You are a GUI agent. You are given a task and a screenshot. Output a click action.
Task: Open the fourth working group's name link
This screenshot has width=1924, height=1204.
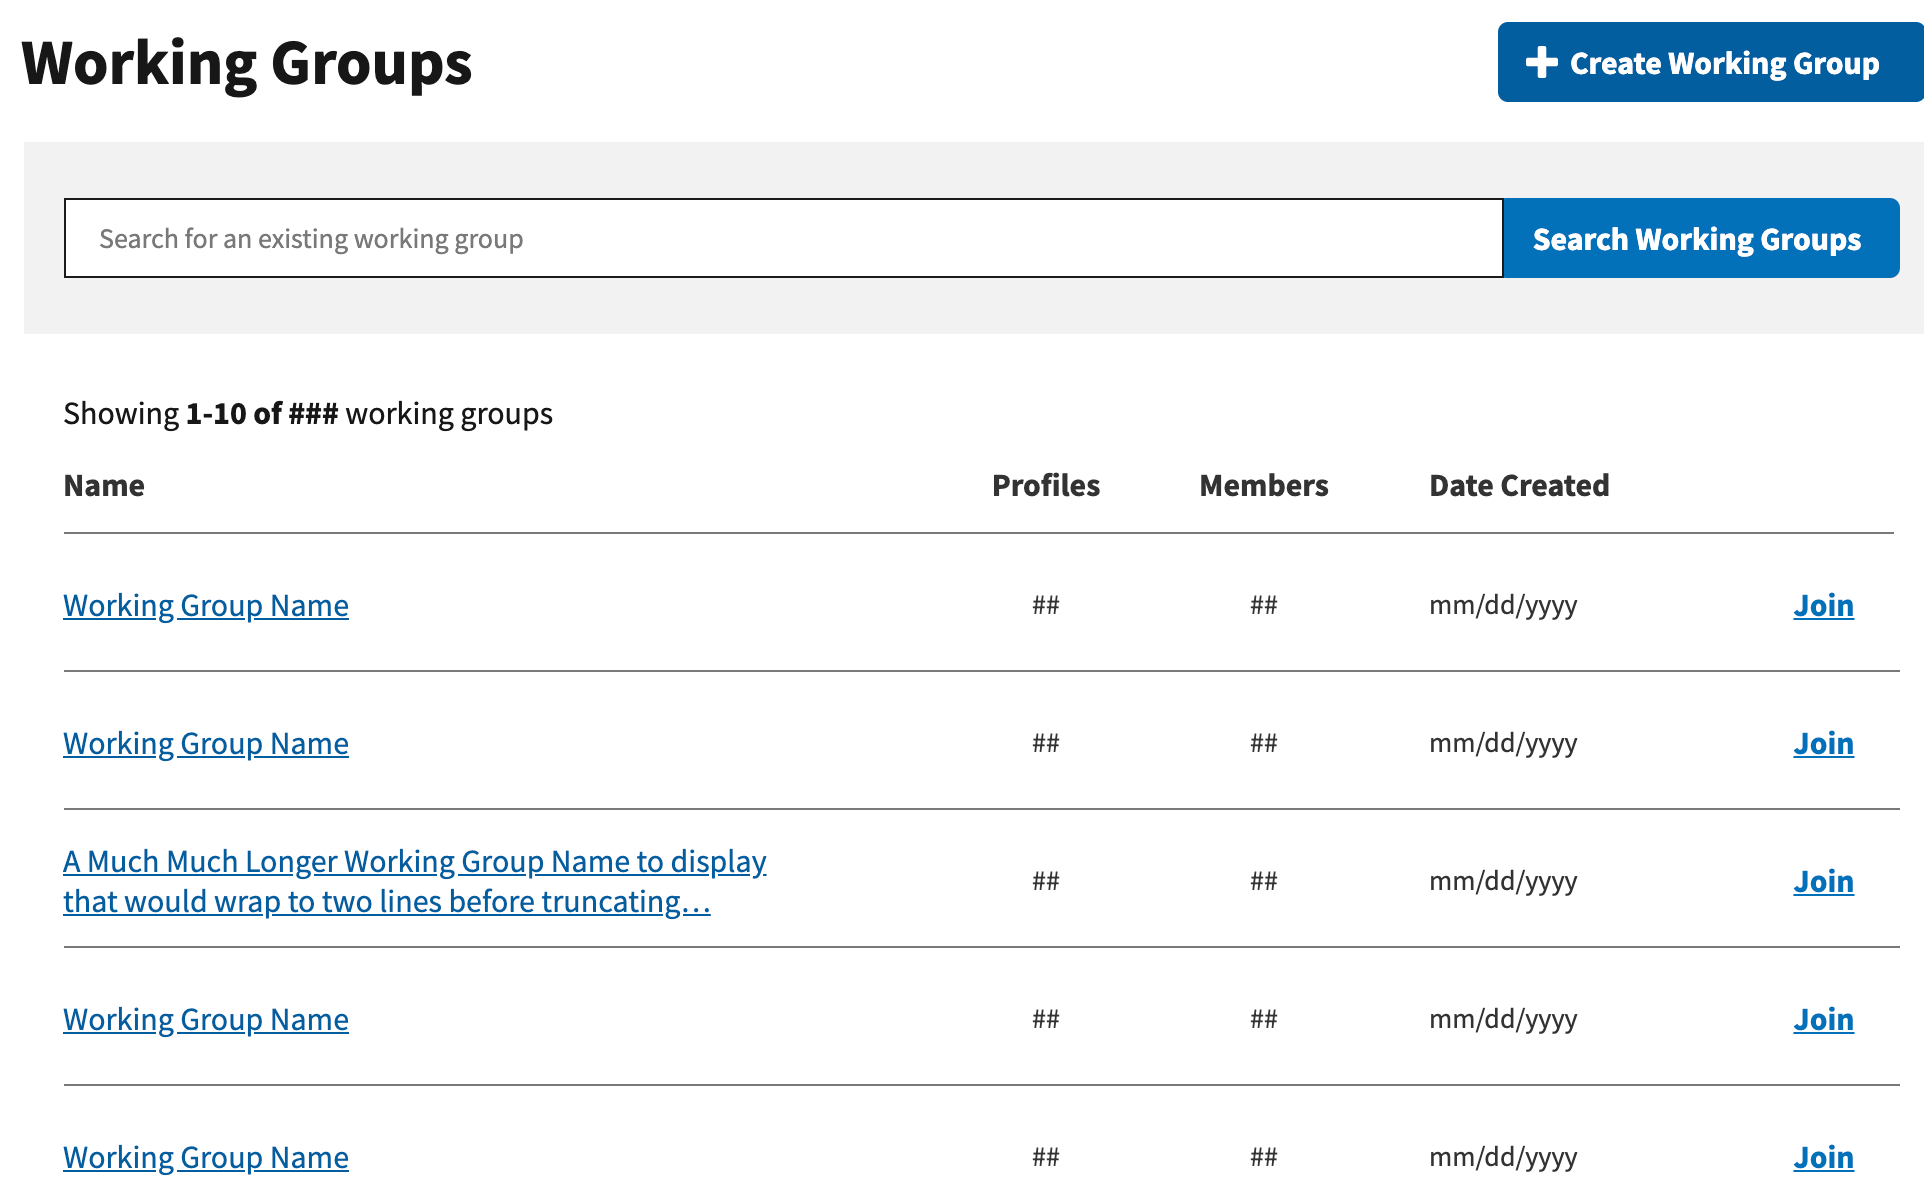click(205, 1019)
